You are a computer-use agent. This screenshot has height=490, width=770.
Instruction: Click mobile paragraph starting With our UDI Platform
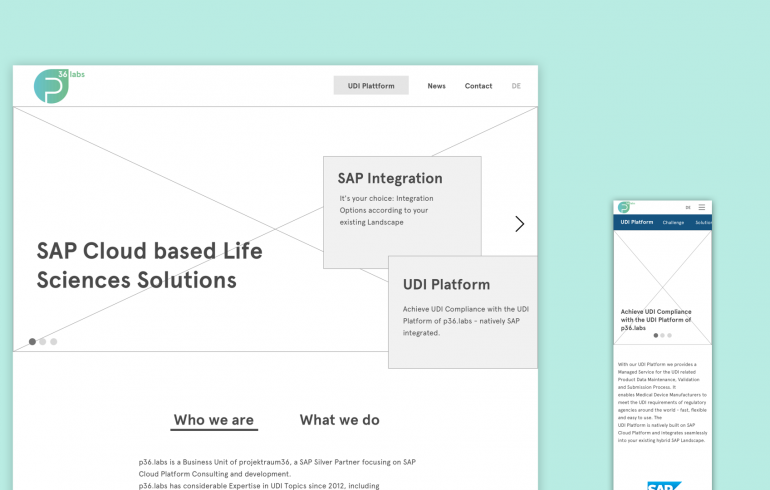662,402
